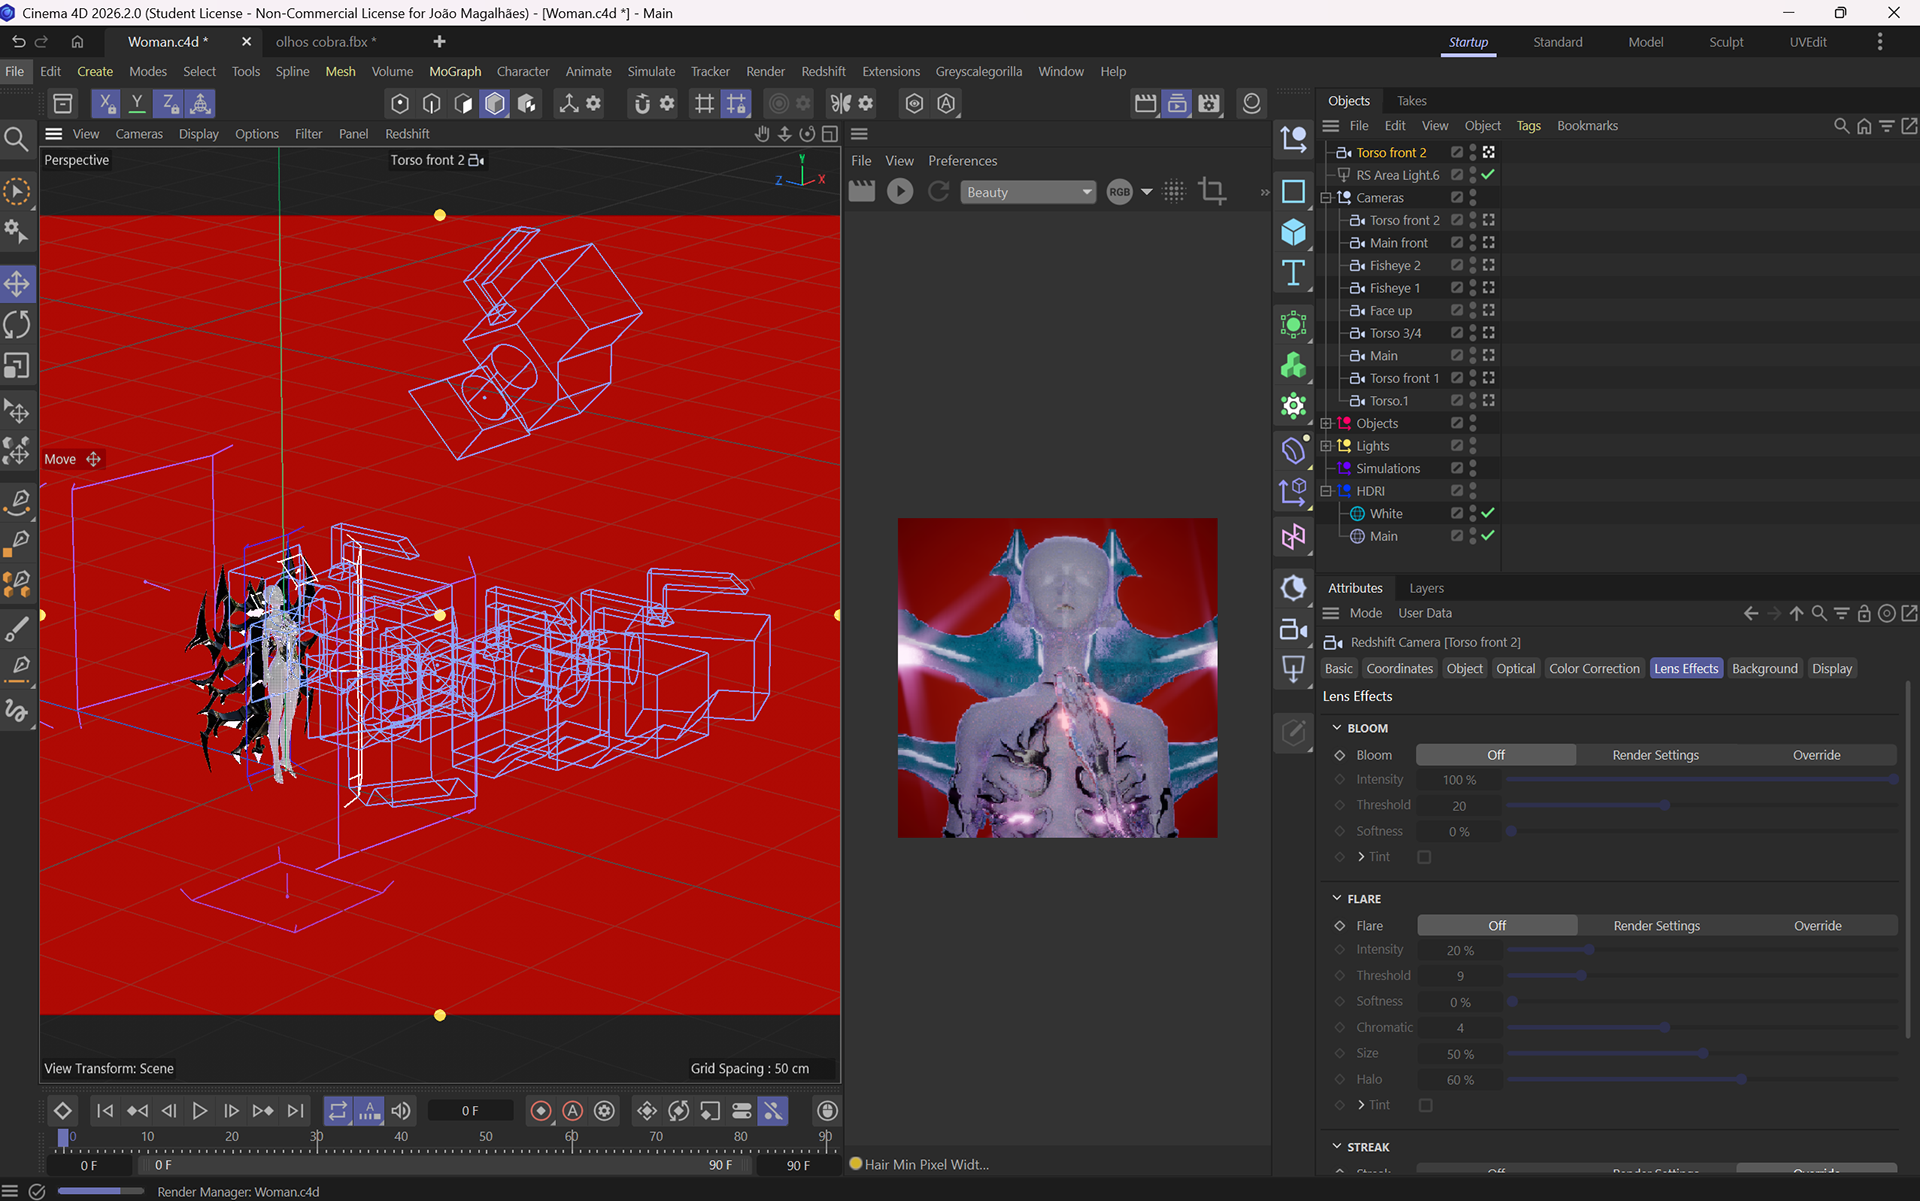Image resolution: width=1920 pixels, height=1201 pixels.
Task: Refresh the Redshift render view
Action: coord(938,191)
